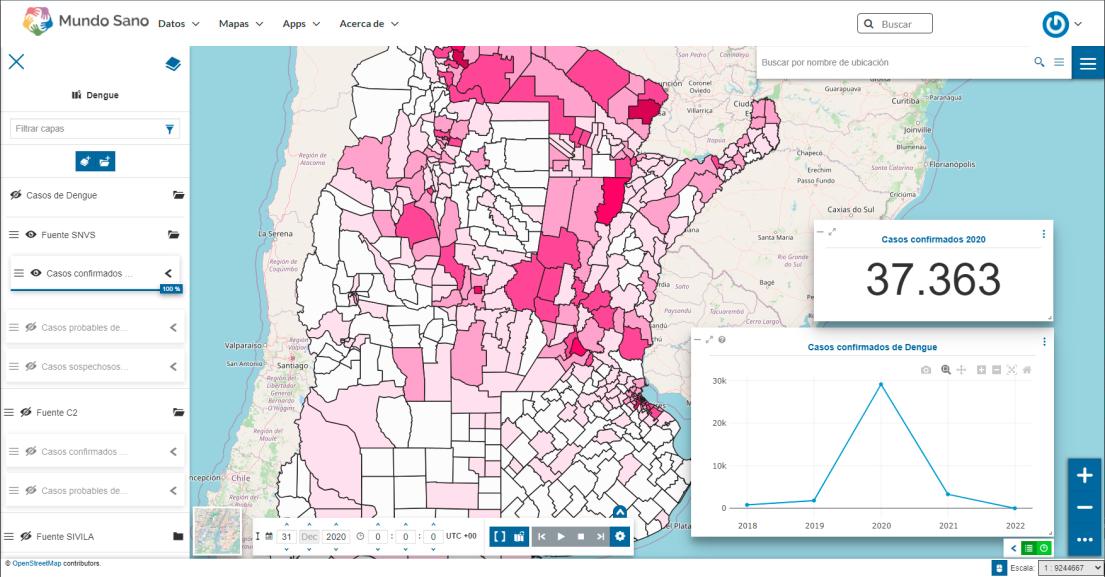
Task: Hide the Fuente SNVS layer group
Action: click(31, 235)
